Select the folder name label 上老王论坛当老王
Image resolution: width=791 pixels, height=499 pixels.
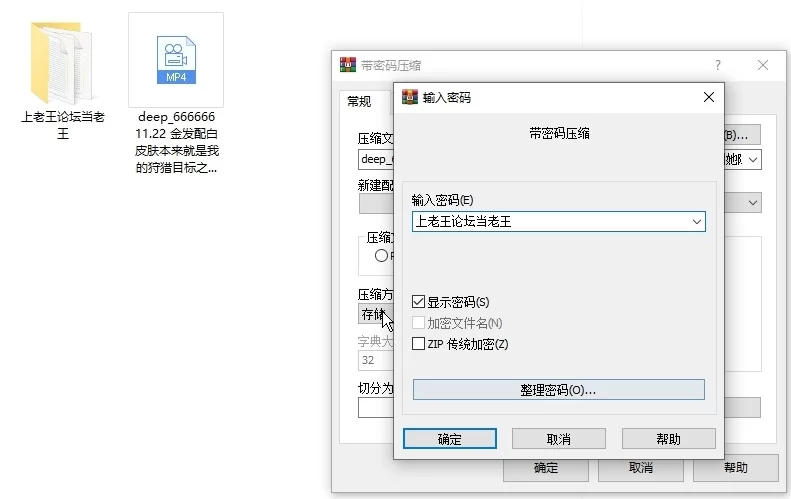(x=63, y=125)
